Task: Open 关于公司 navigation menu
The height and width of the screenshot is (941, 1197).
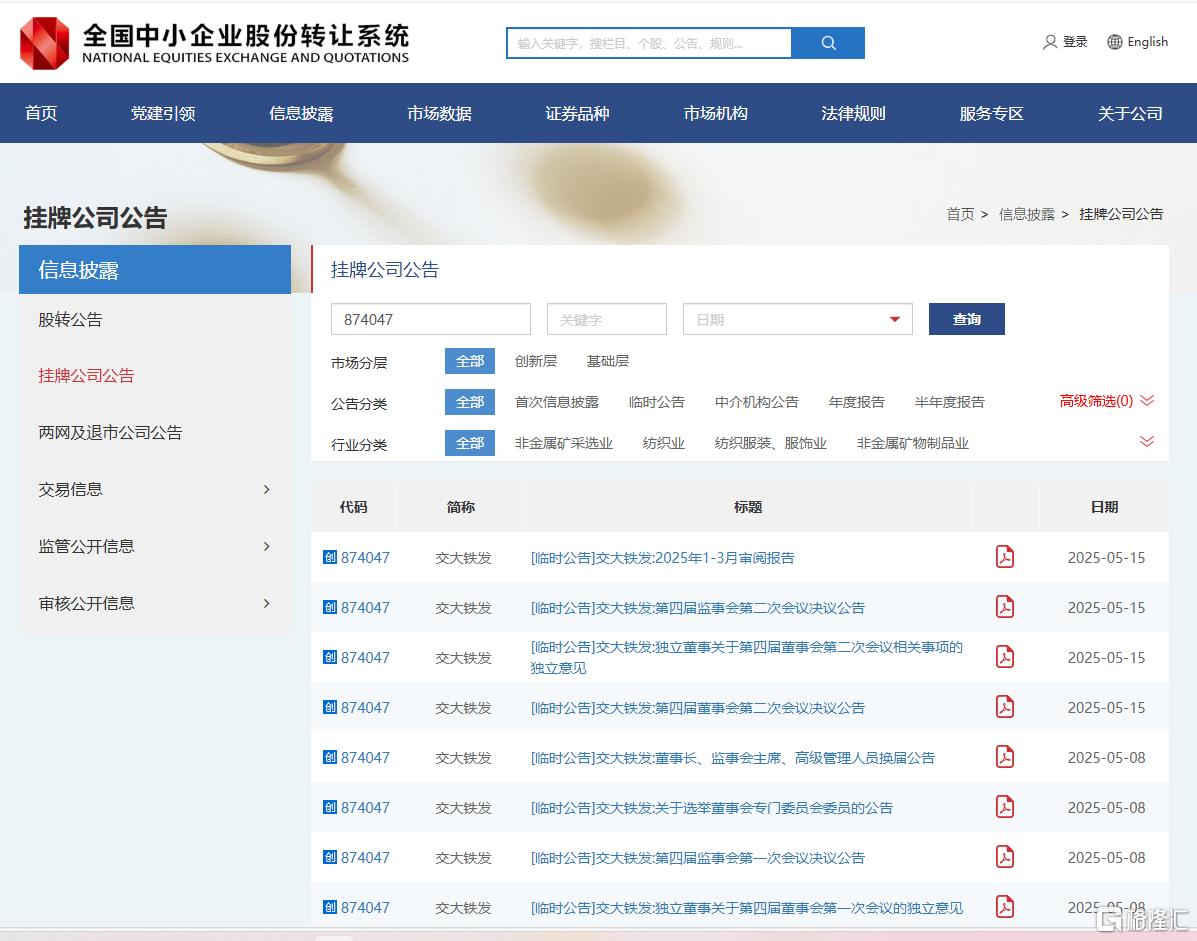Action: tap(1130, 113)
